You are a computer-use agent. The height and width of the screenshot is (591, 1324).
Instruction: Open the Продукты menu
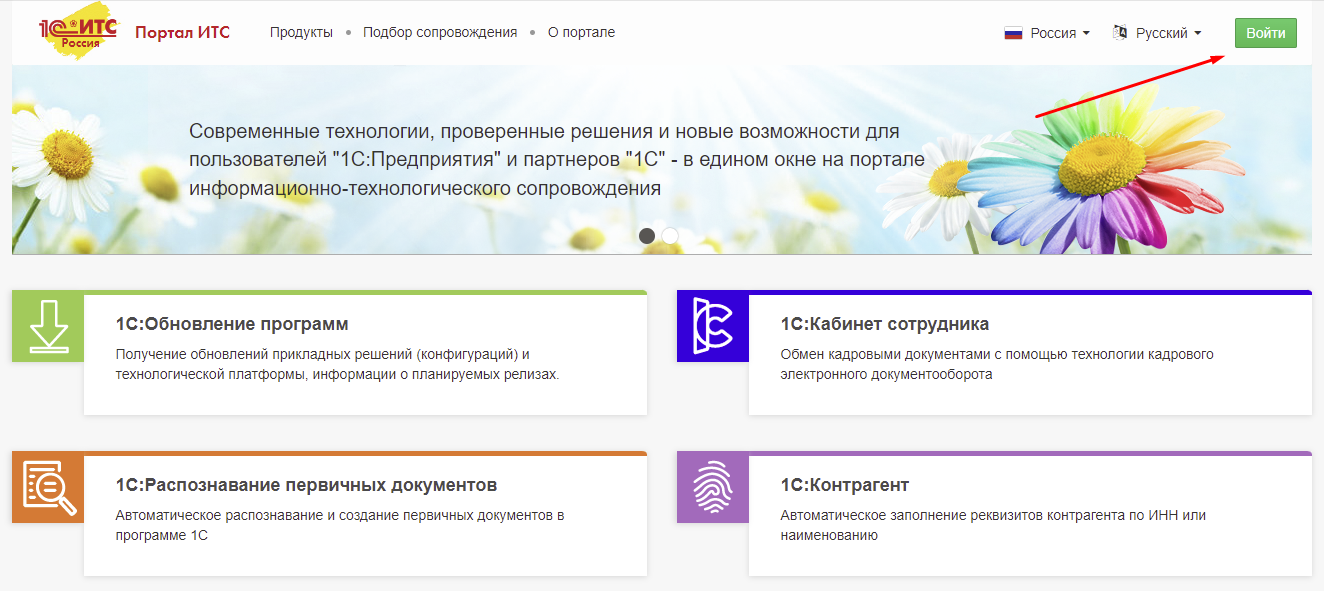(301, 32)
